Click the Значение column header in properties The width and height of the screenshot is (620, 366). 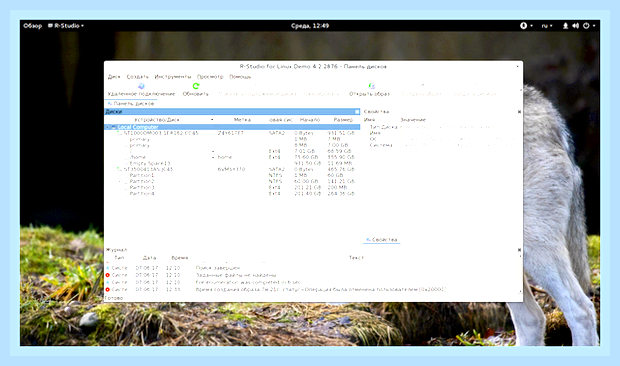pyautogui.click(x=413, y=120)
